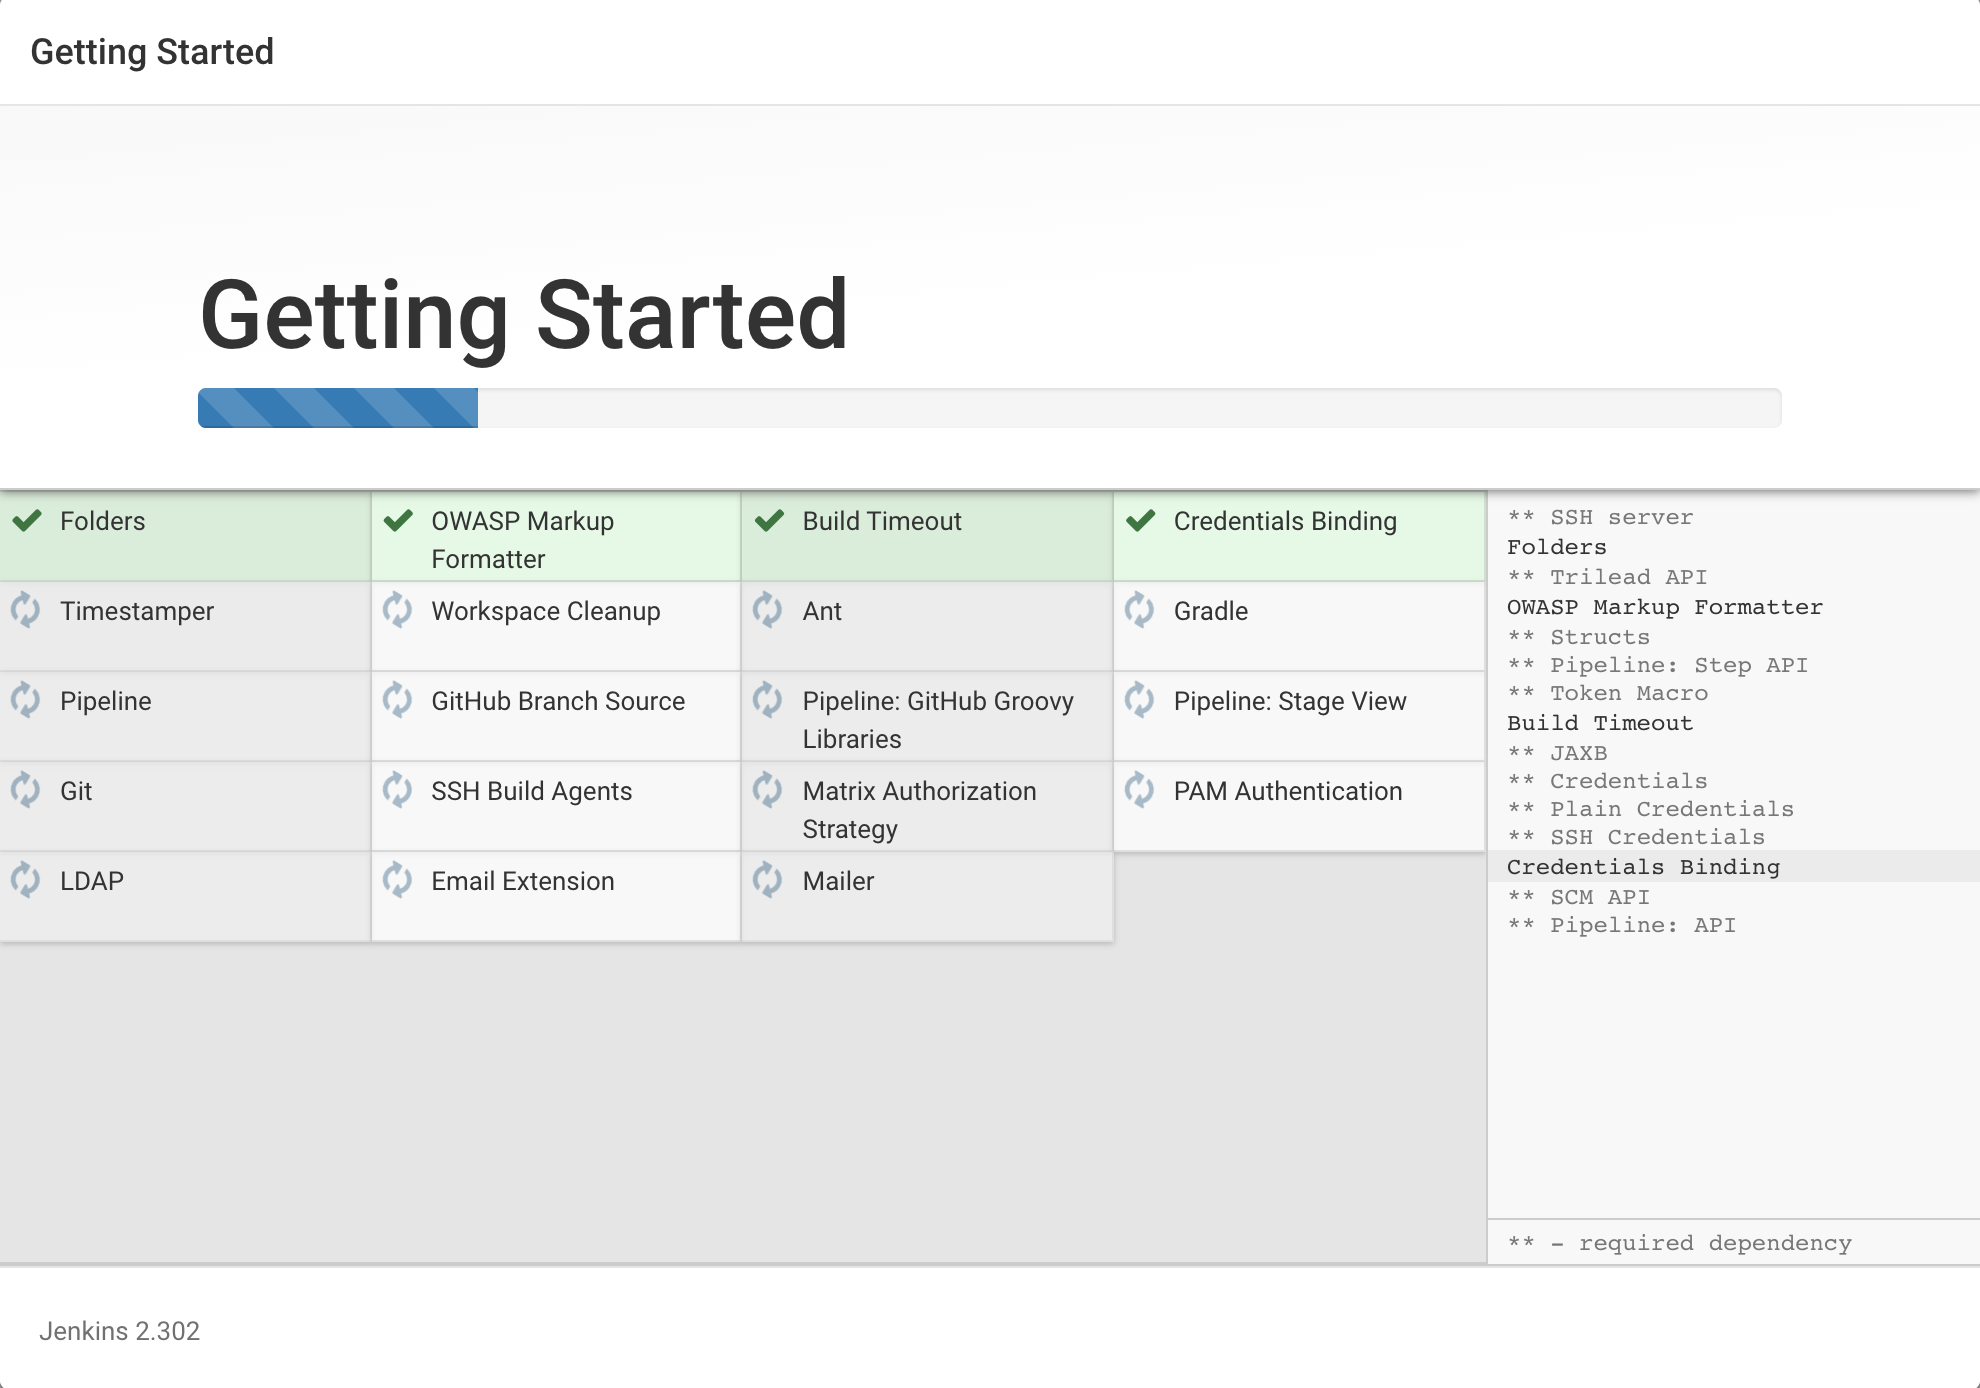Select the Email Extension label
This screenshot has width=1980, height=1388.
[x=523, y=881]
